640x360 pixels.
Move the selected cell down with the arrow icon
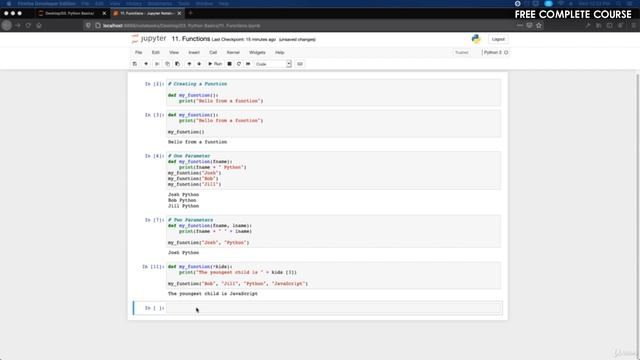[x=199, y=64]
